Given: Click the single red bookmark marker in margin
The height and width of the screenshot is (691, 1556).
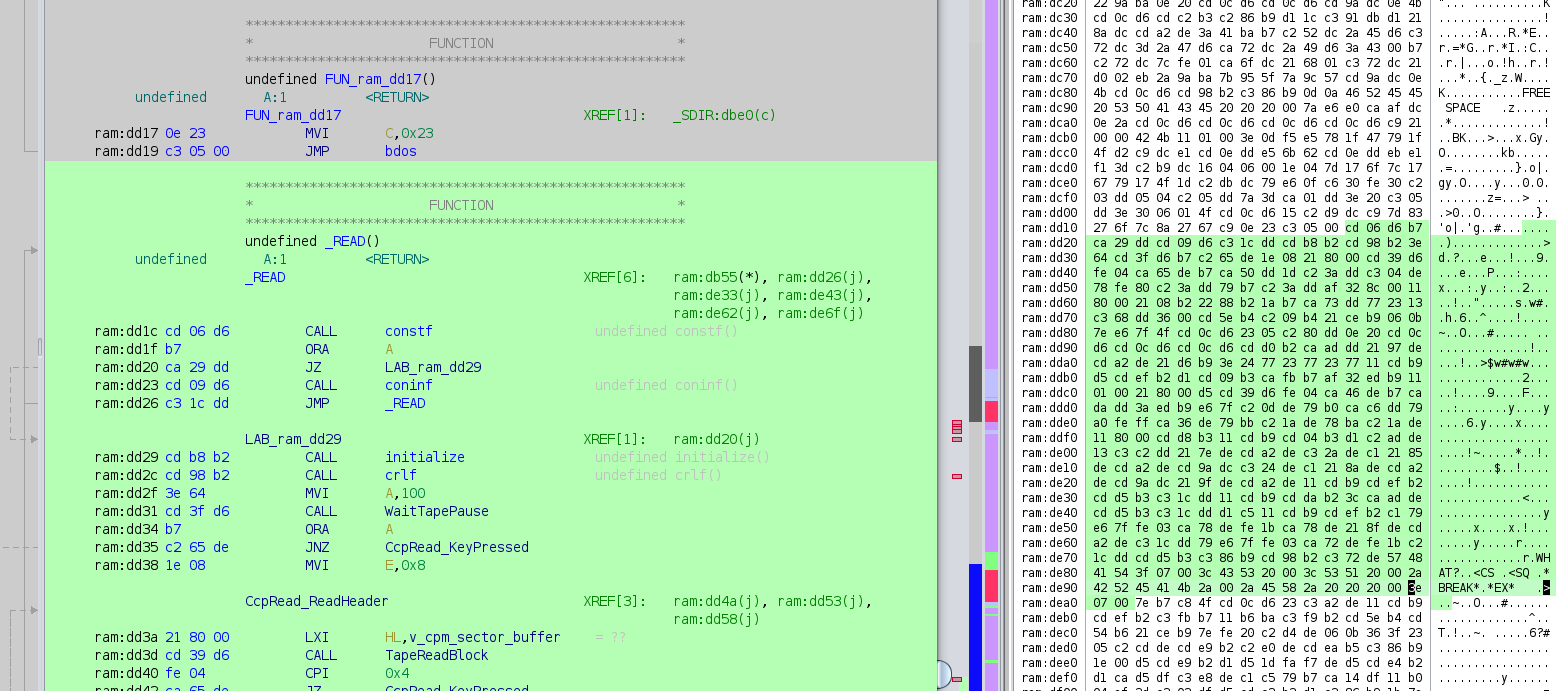Looking at the screenshot, I should tap(957, 476).
